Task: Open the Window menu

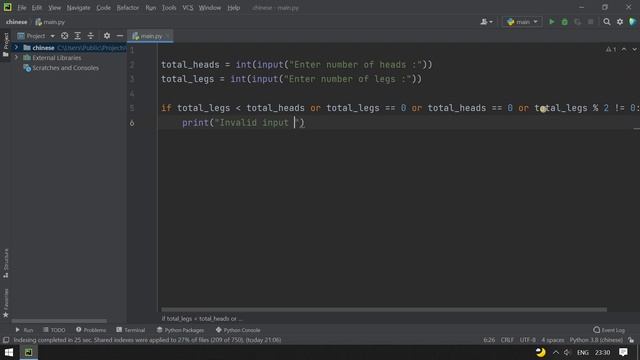Action: [210, 8]
